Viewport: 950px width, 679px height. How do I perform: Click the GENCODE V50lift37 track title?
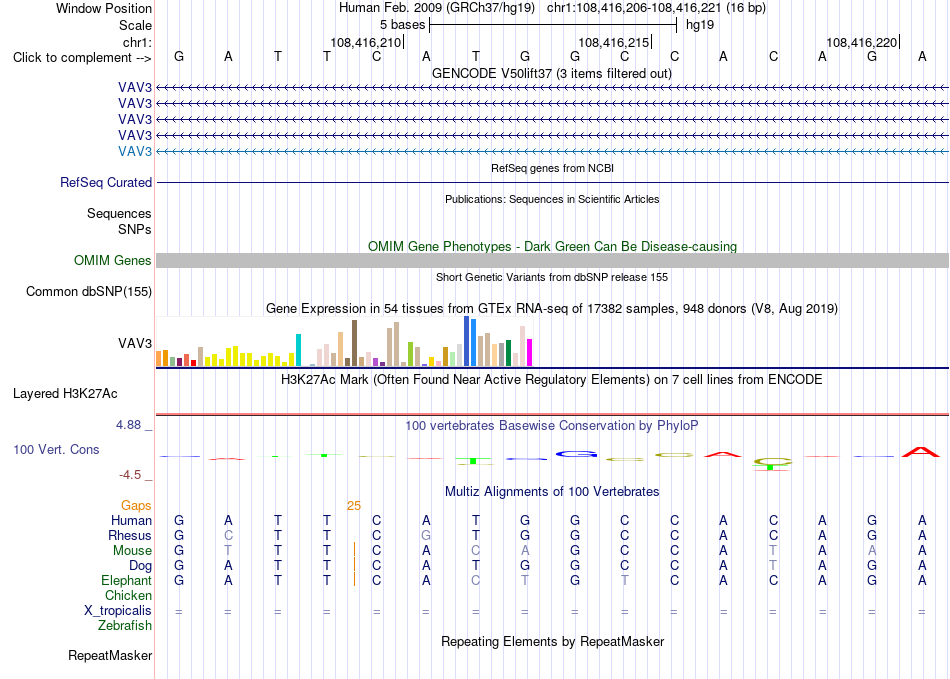point(552,74)
